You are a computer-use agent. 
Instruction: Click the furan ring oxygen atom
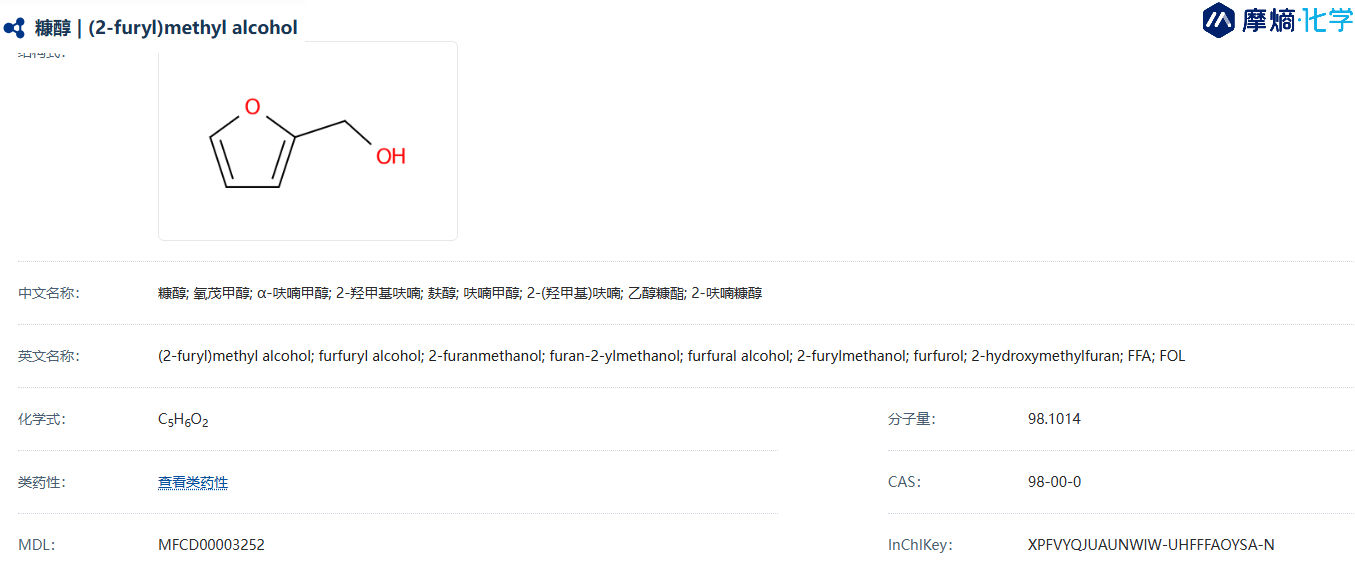[x=253, y=107]
